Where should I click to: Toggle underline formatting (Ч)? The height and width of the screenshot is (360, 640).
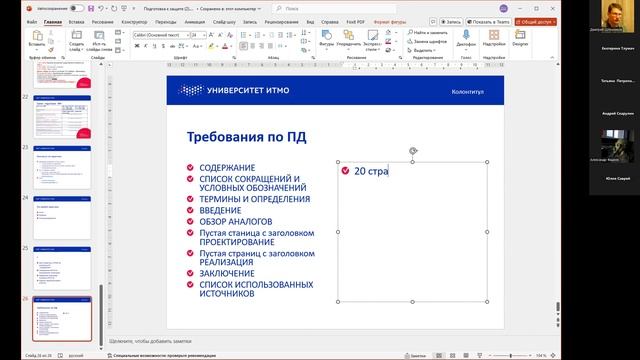point(154,46)
